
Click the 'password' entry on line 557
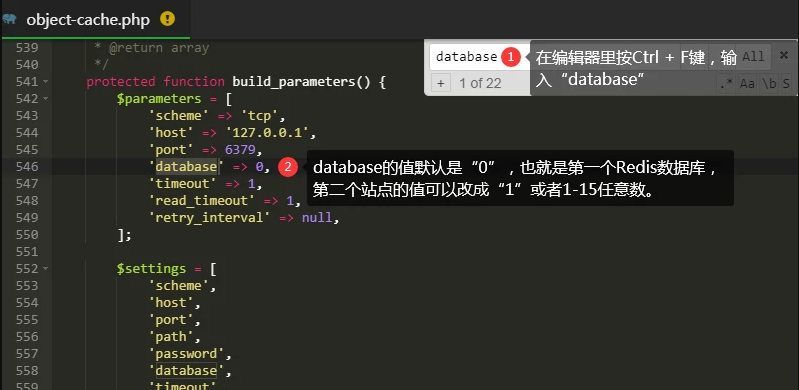point(187,354)
